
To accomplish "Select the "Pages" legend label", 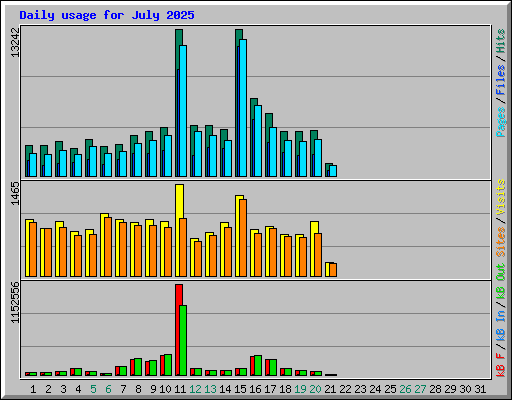I will [x=501, y=122].
